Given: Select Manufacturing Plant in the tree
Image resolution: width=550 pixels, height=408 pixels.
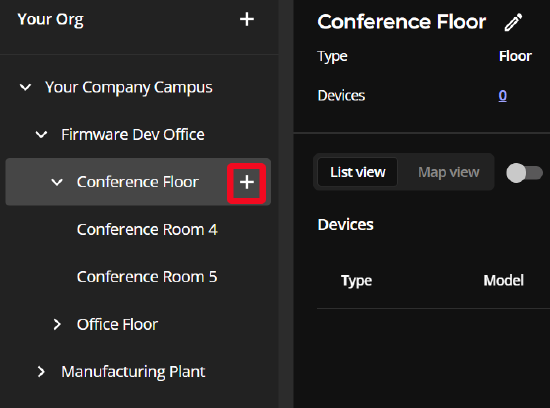Looking at the screenshot, I should pyautogui.click(x=133, y=372).
